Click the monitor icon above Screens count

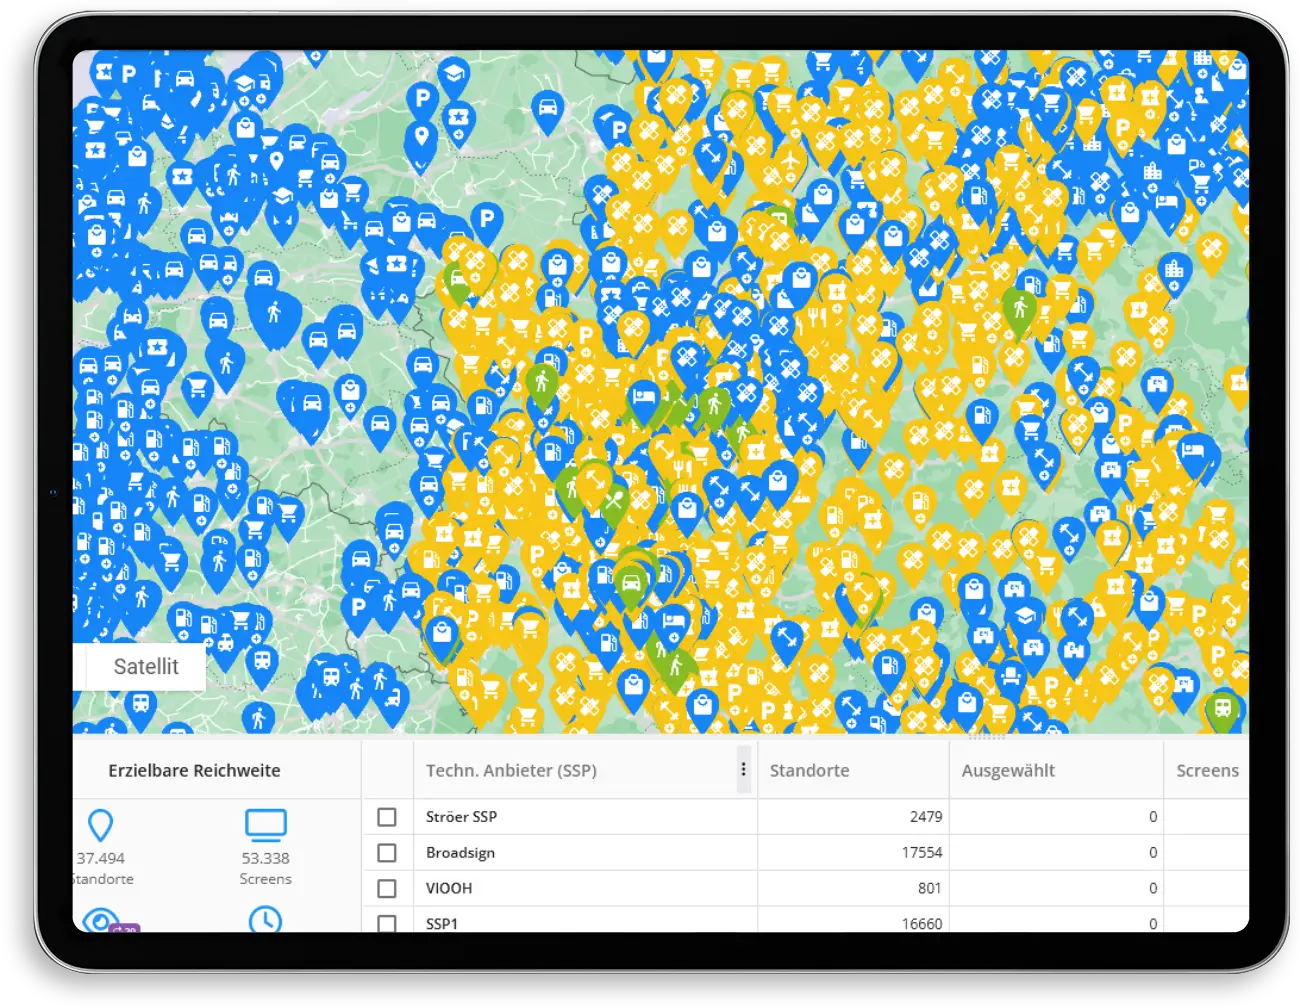click(265, 825)
